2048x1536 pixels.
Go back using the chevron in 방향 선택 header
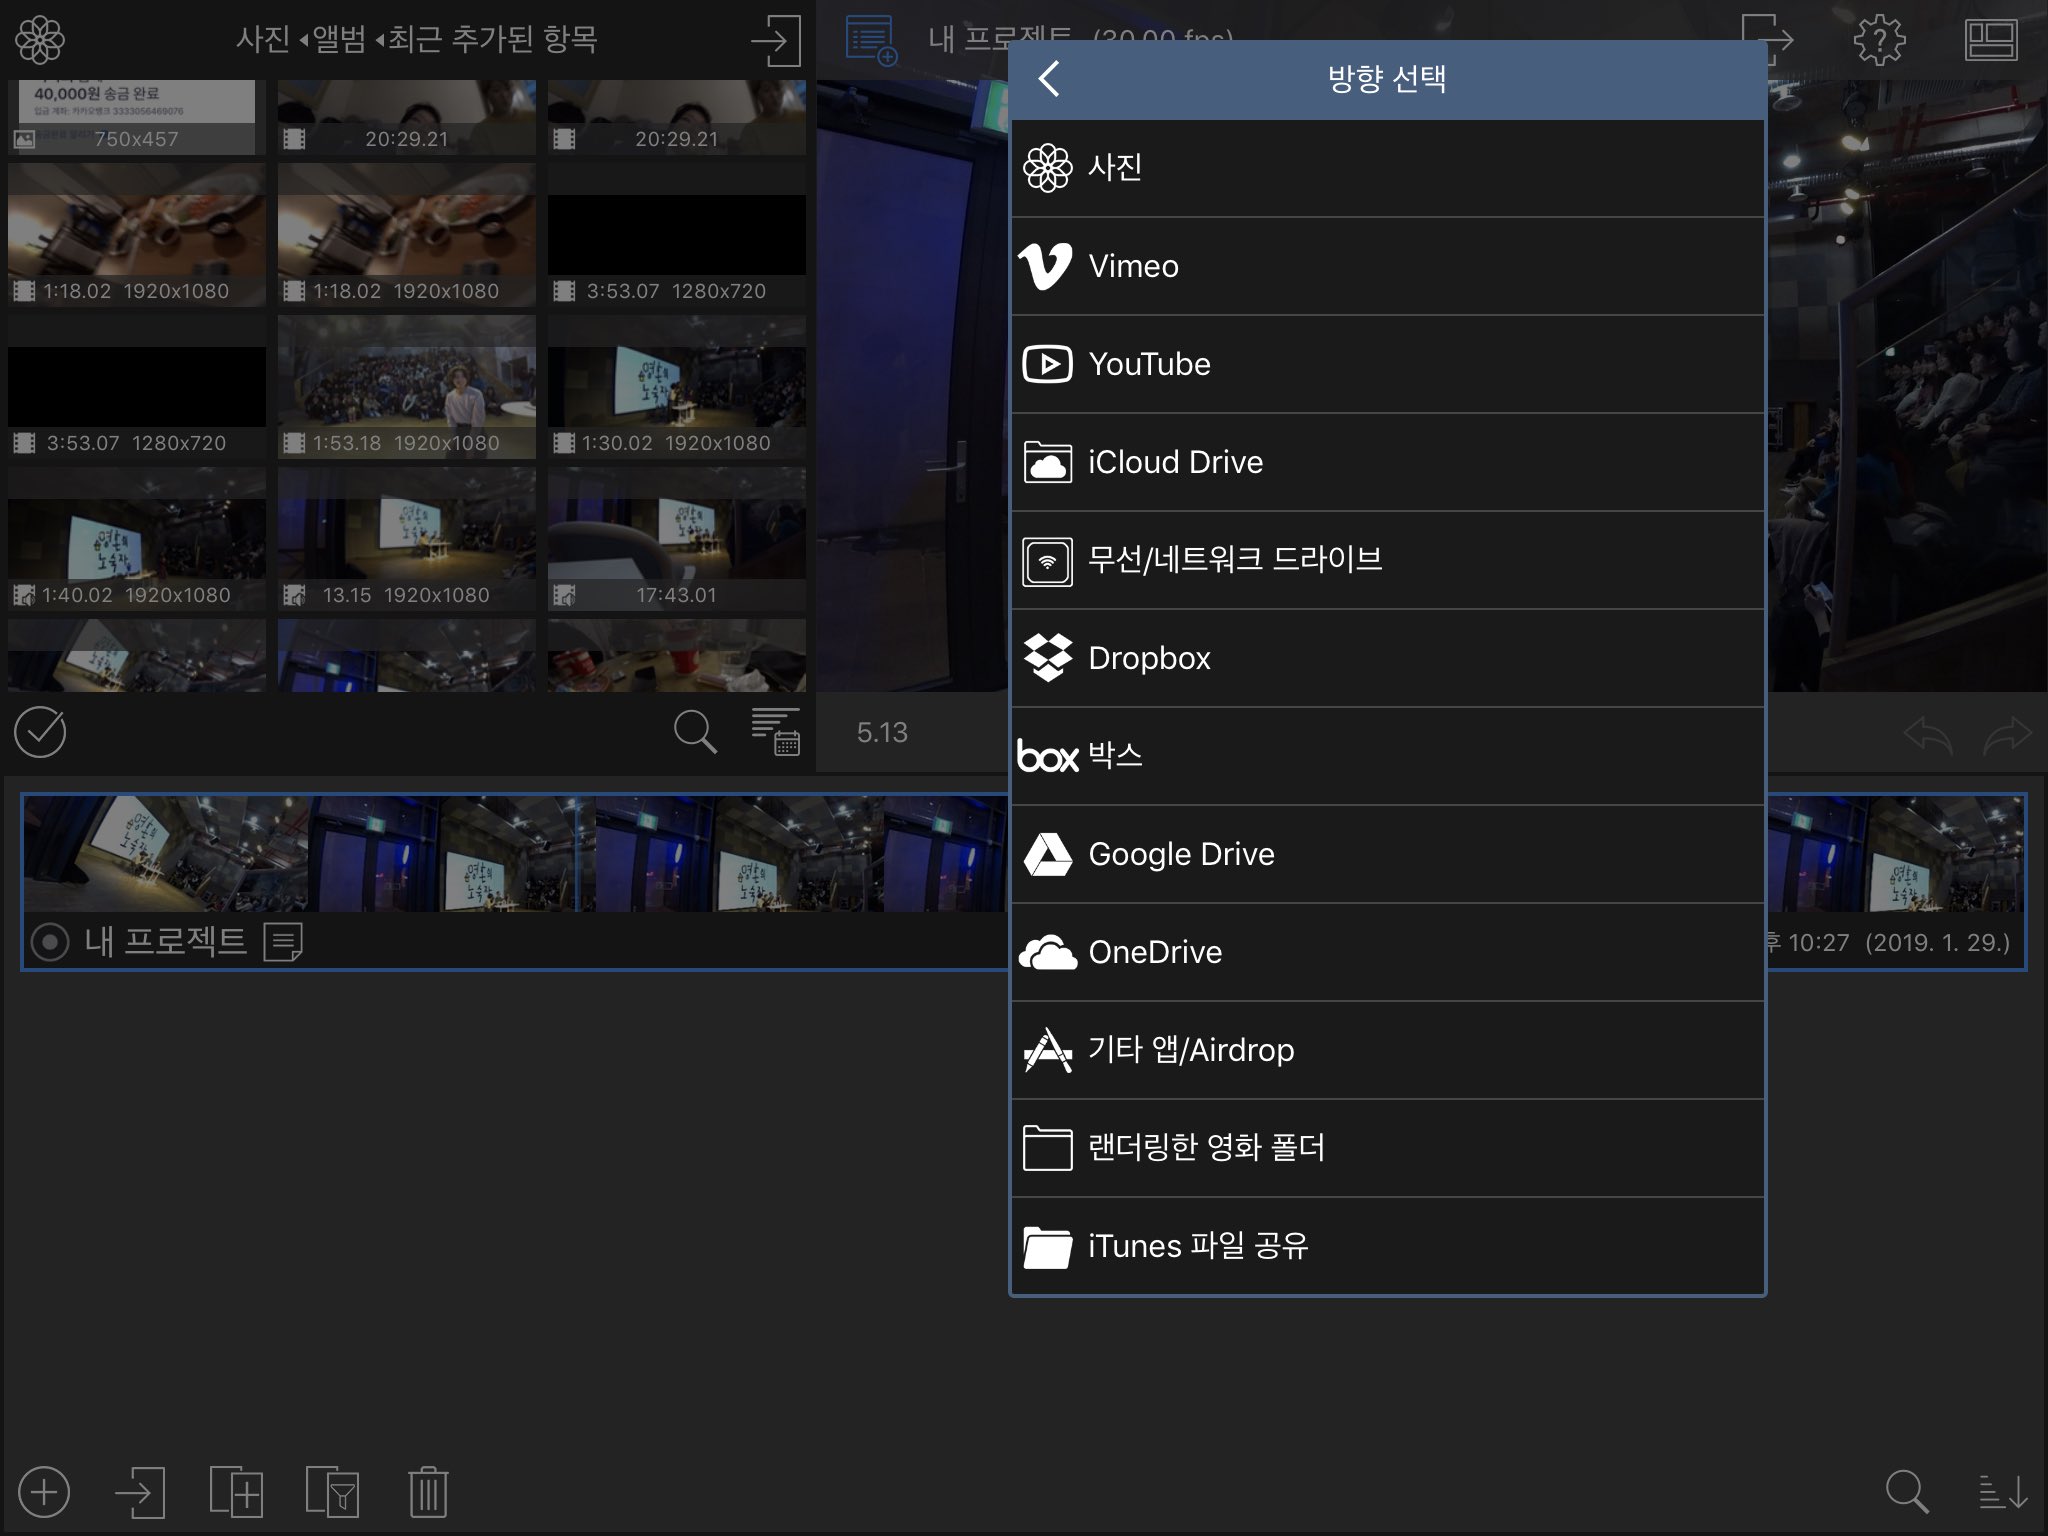1048,78
